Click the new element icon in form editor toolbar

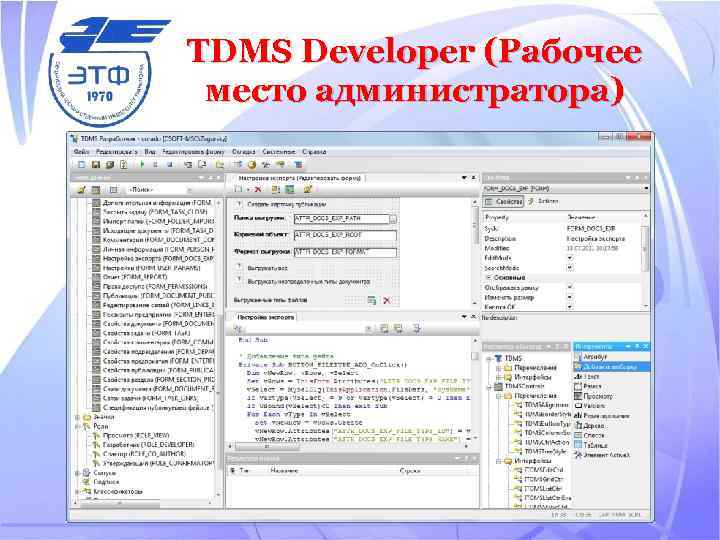tap(238, 189)
